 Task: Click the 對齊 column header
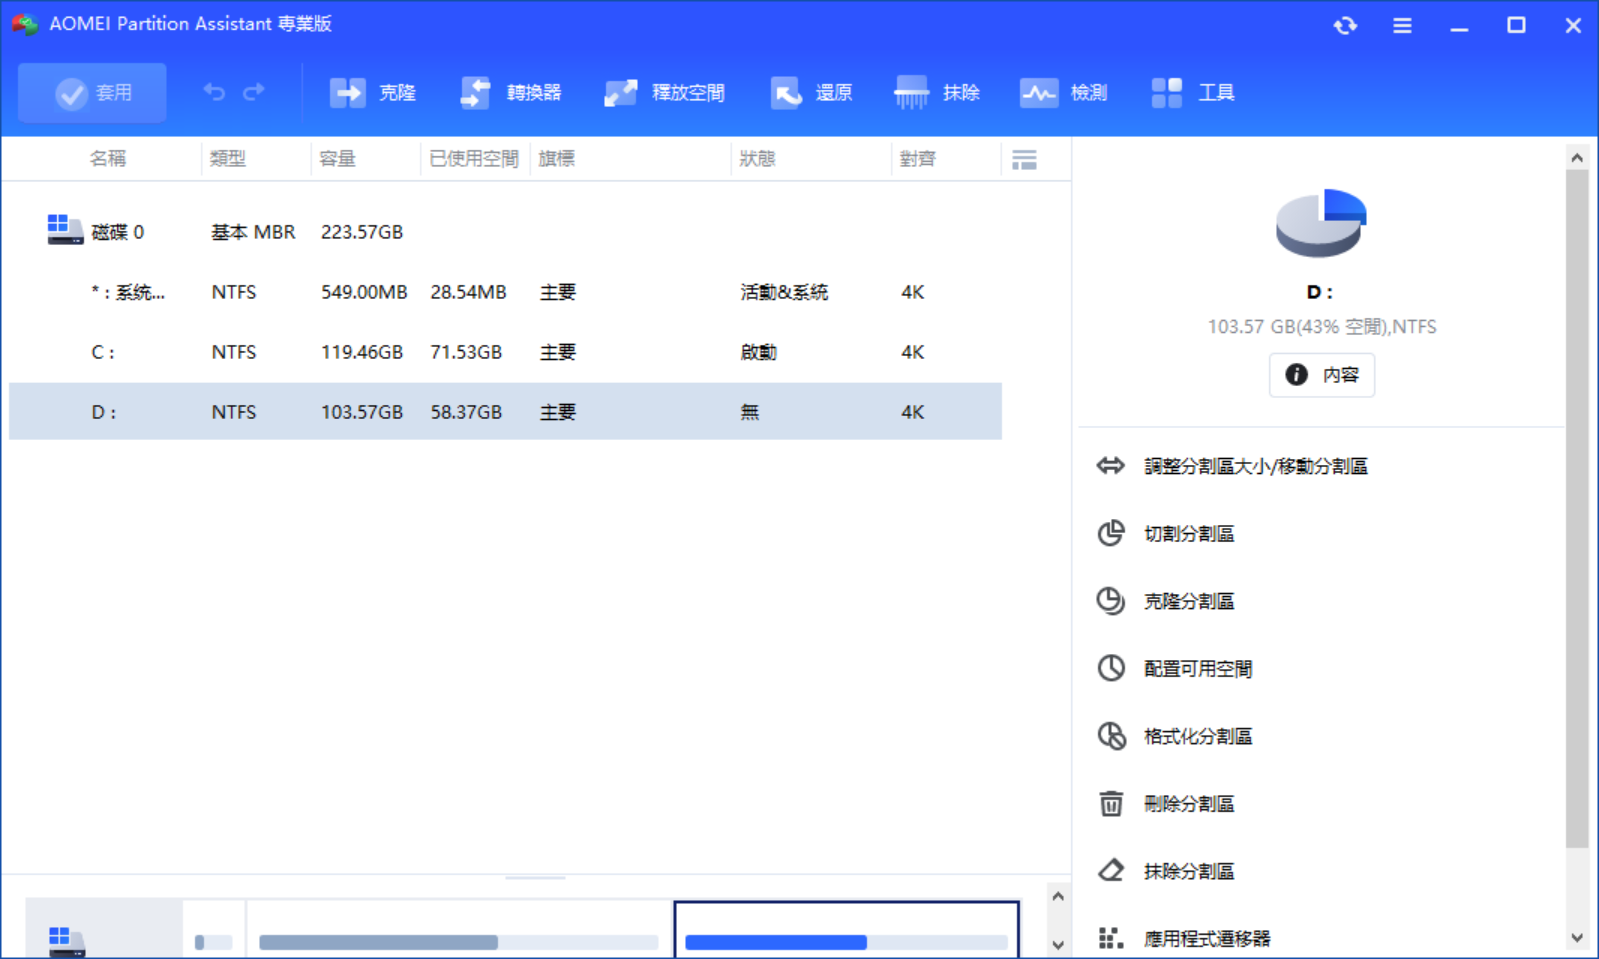tap(918, 158)
